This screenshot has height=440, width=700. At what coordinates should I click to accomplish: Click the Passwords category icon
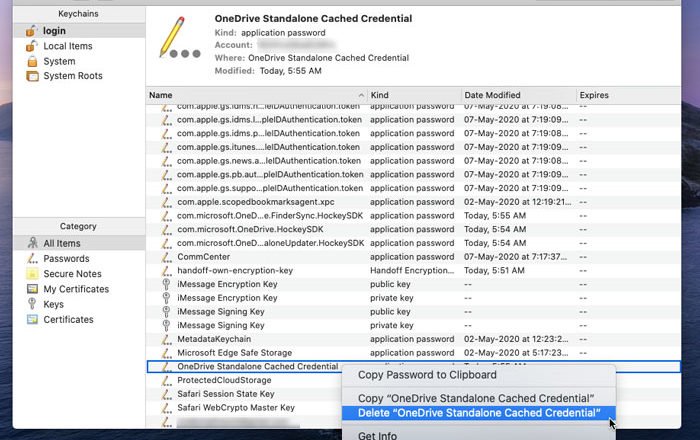click(32, 258)
